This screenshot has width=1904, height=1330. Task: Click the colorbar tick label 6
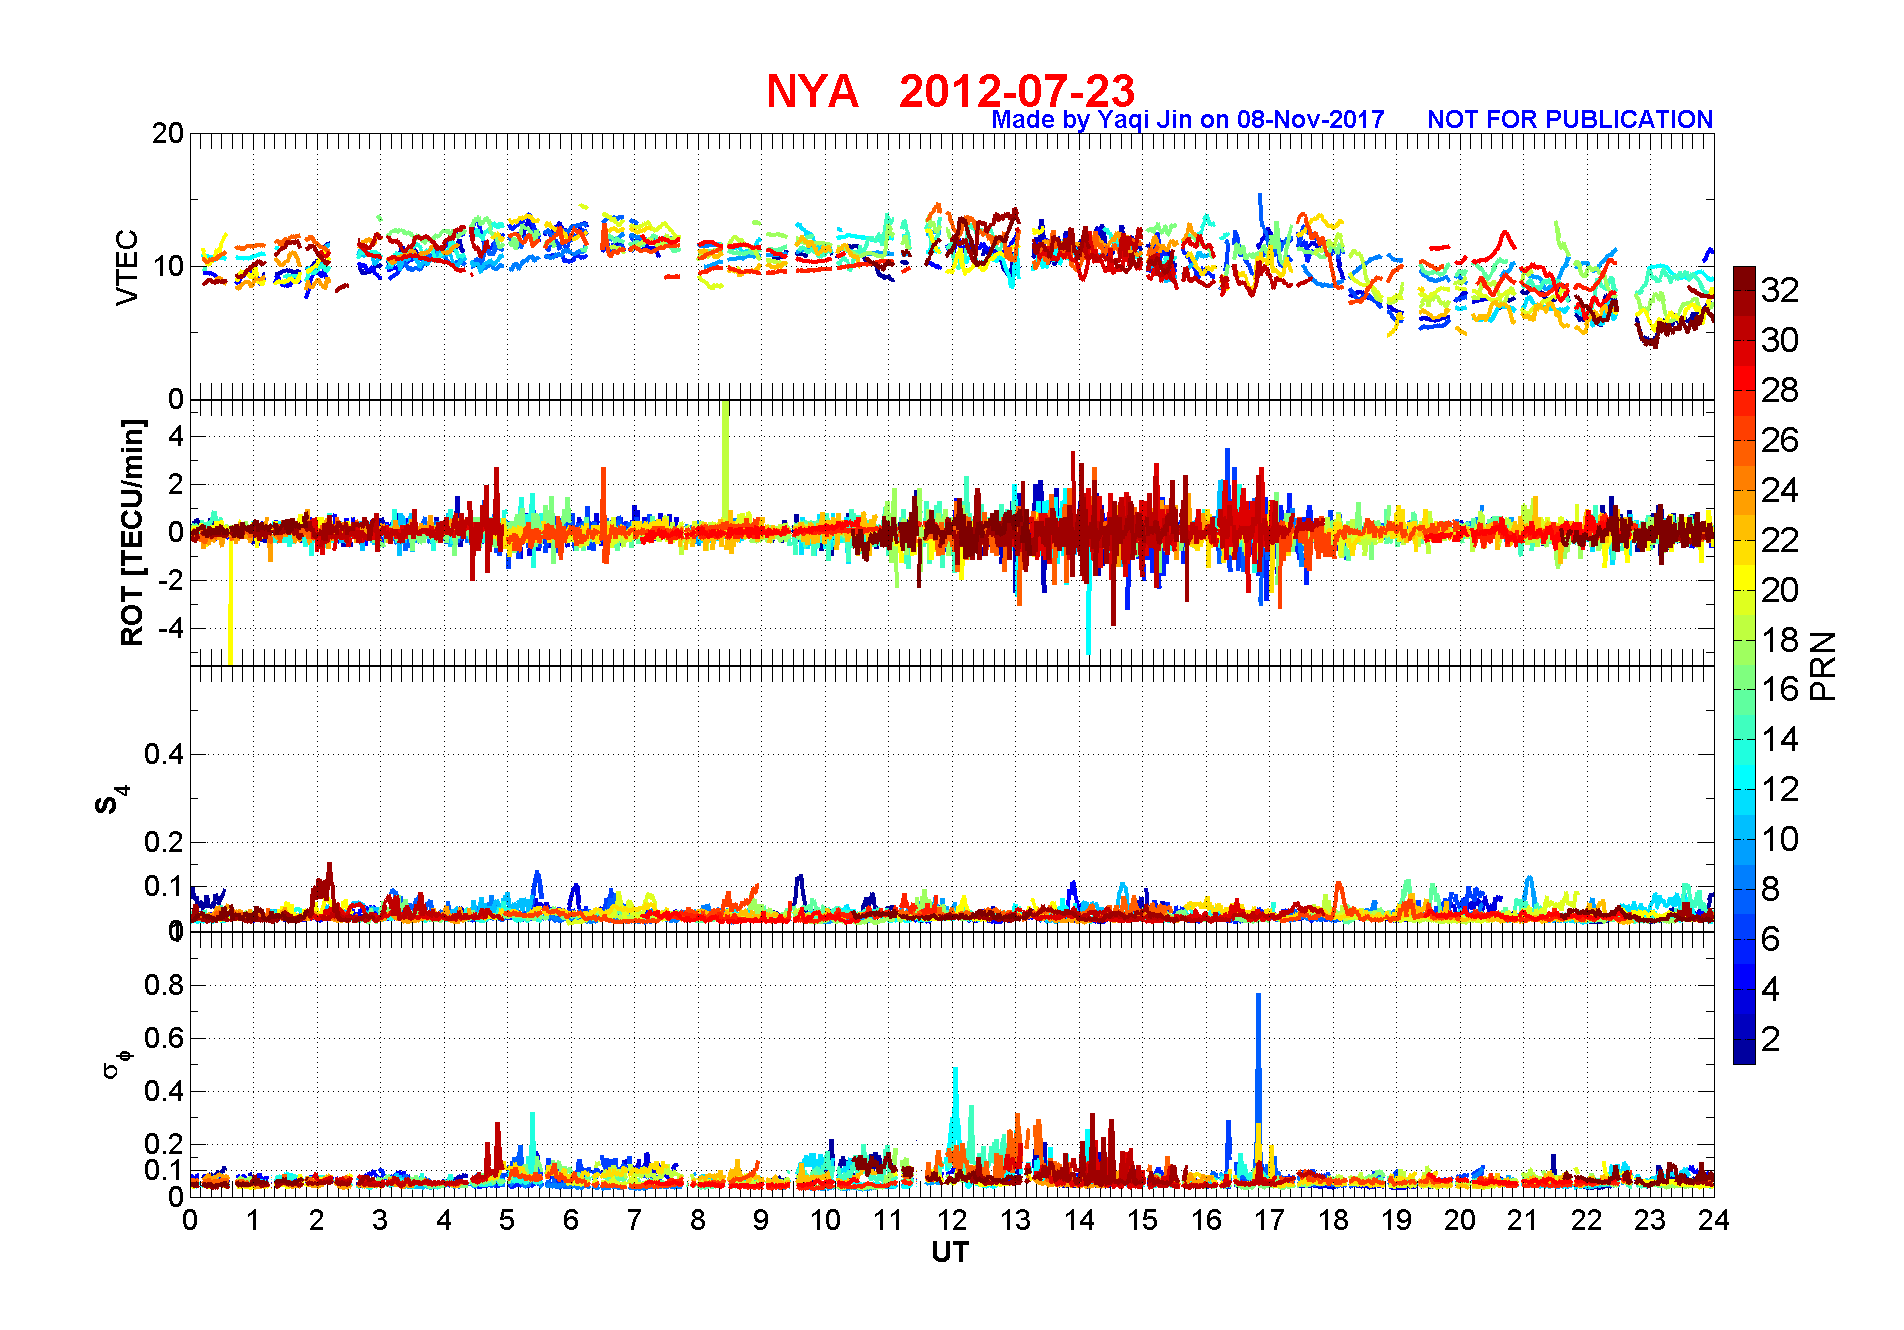click(1770, 939)
